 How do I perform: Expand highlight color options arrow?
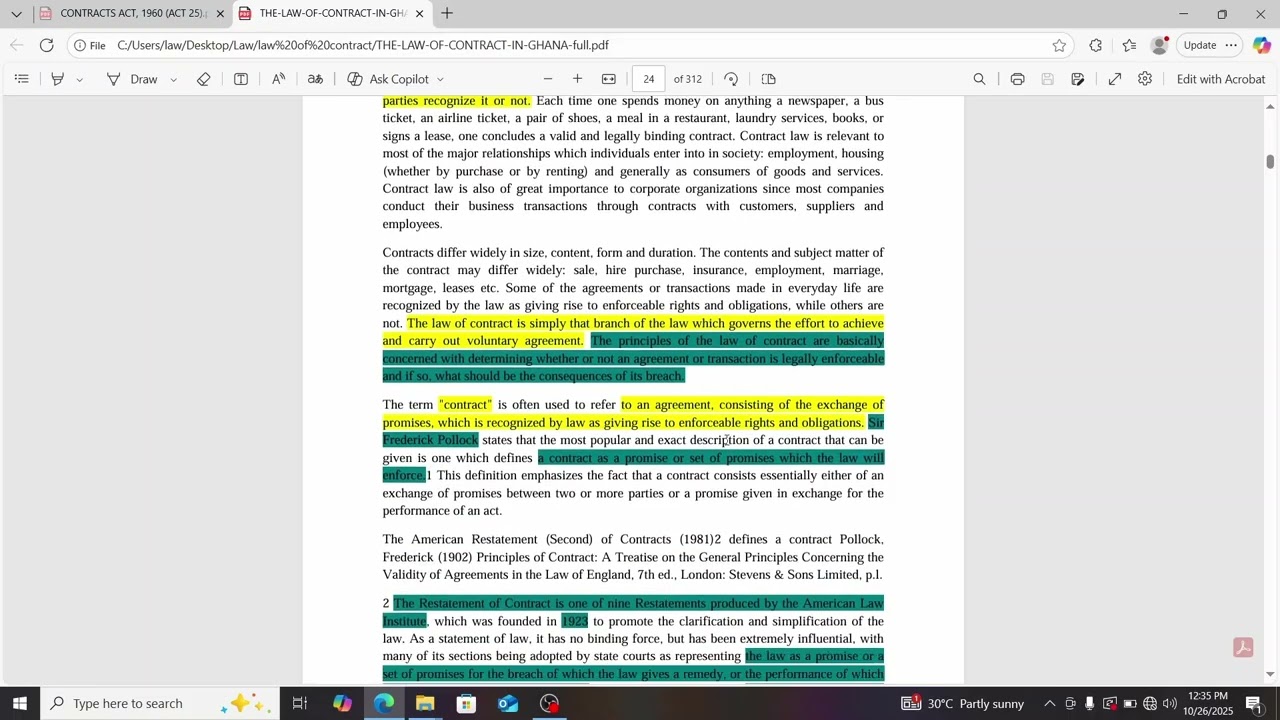point(80,79)
